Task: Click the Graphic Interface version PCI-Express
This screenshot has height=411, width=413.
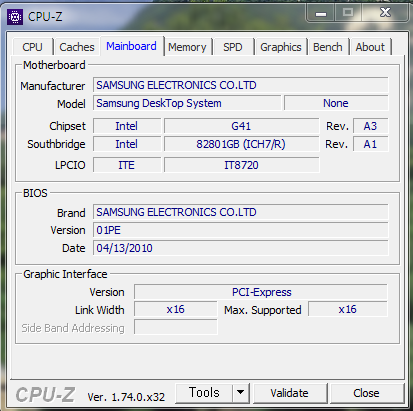Action: tap(261, 292)
